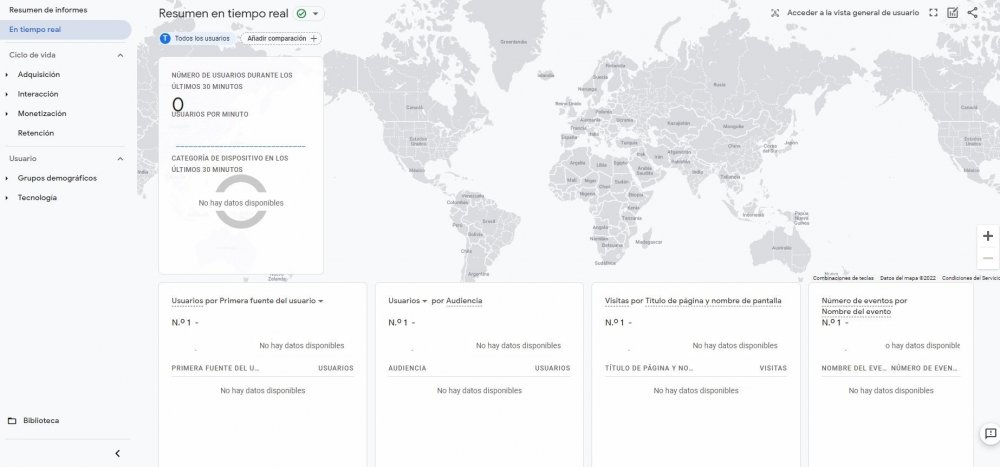The width and height of the screenshot is (1000, 467).
Task: Expand Grupos demográficos item
Action: [7, 179]
